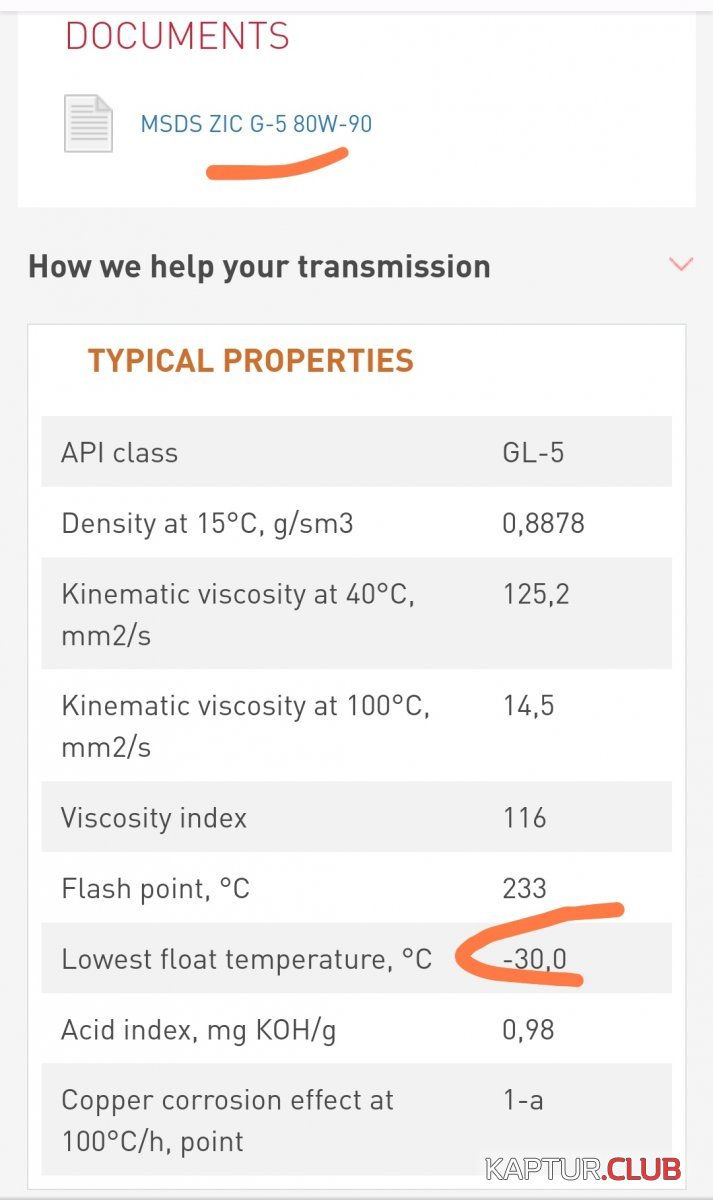Click the Acid index row label

198,1030
